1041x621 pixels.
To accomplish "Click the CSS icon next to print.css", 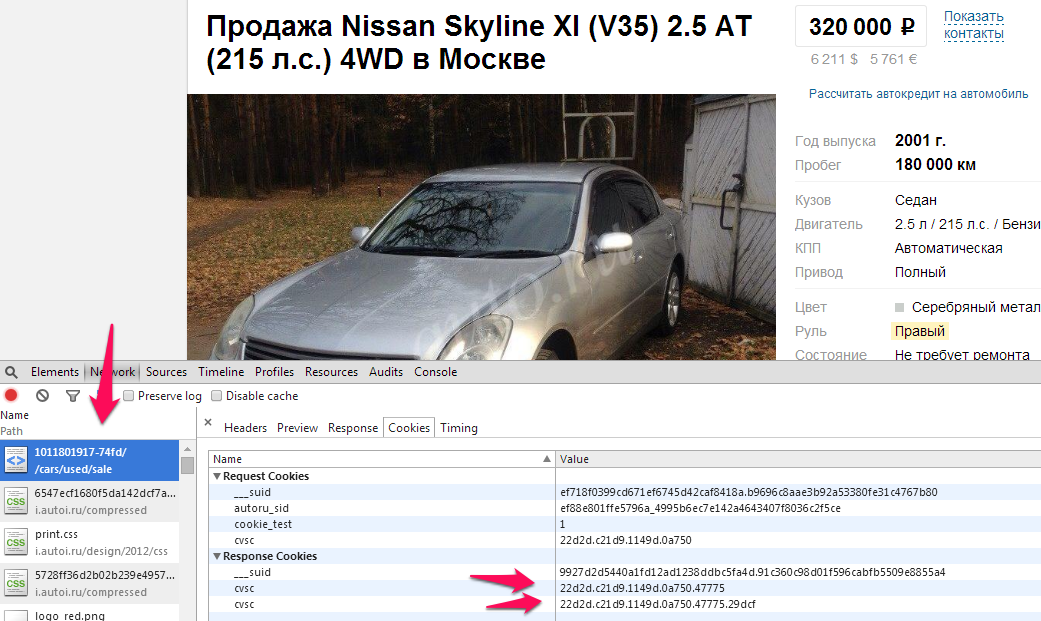I will (x=16, y=543).
